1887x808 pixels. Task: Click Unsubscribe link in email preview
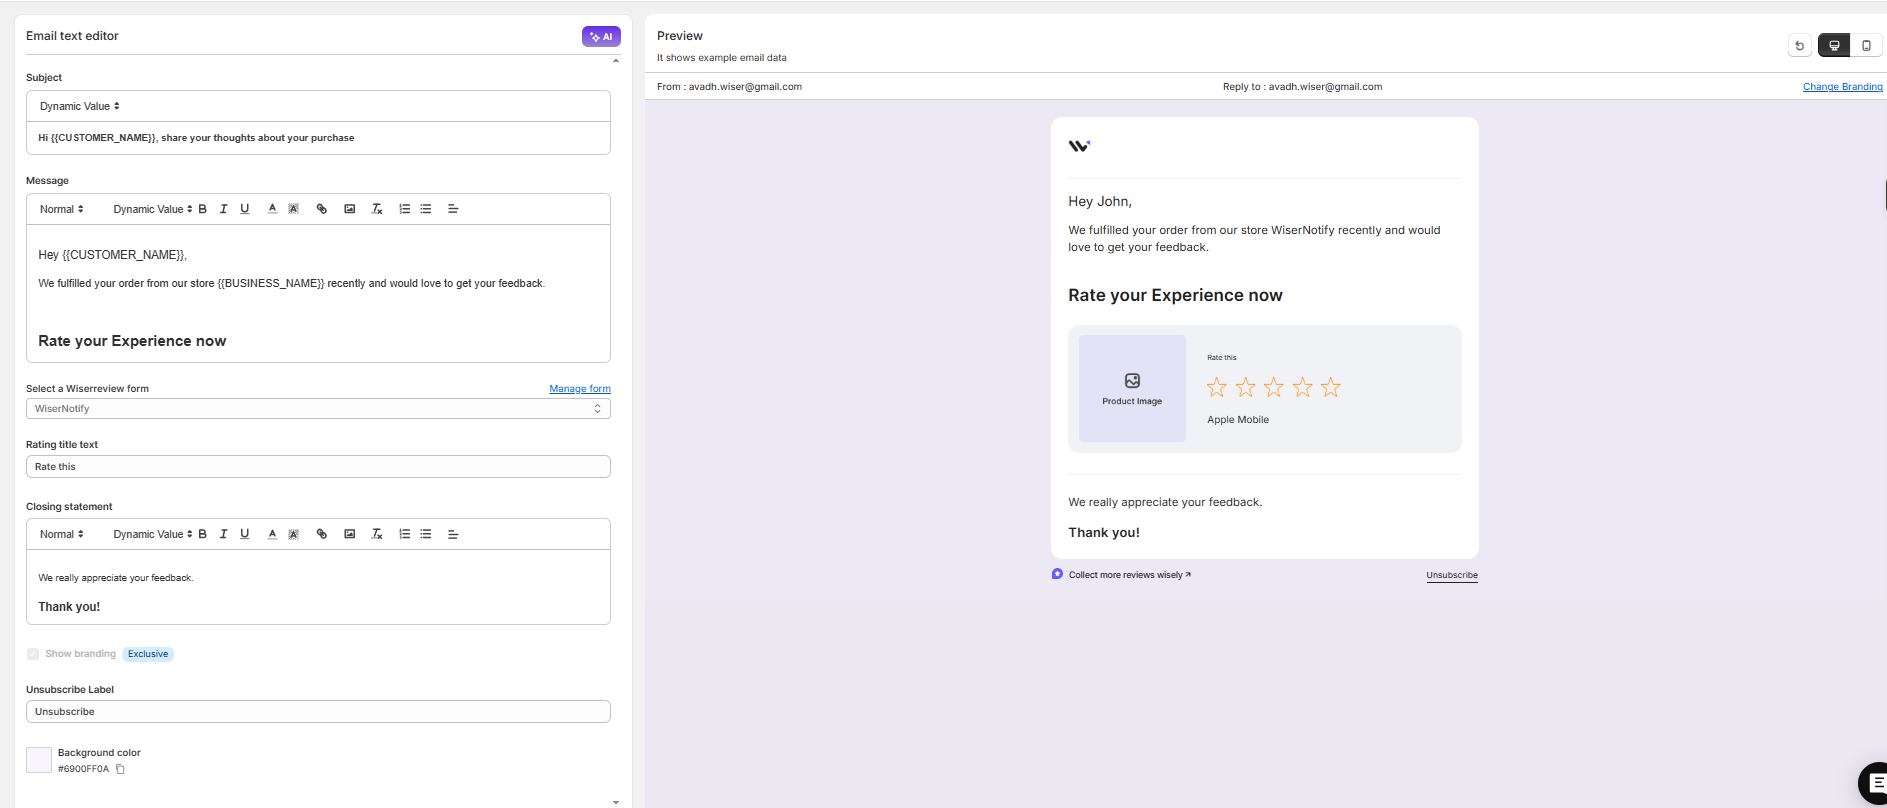1452,575
